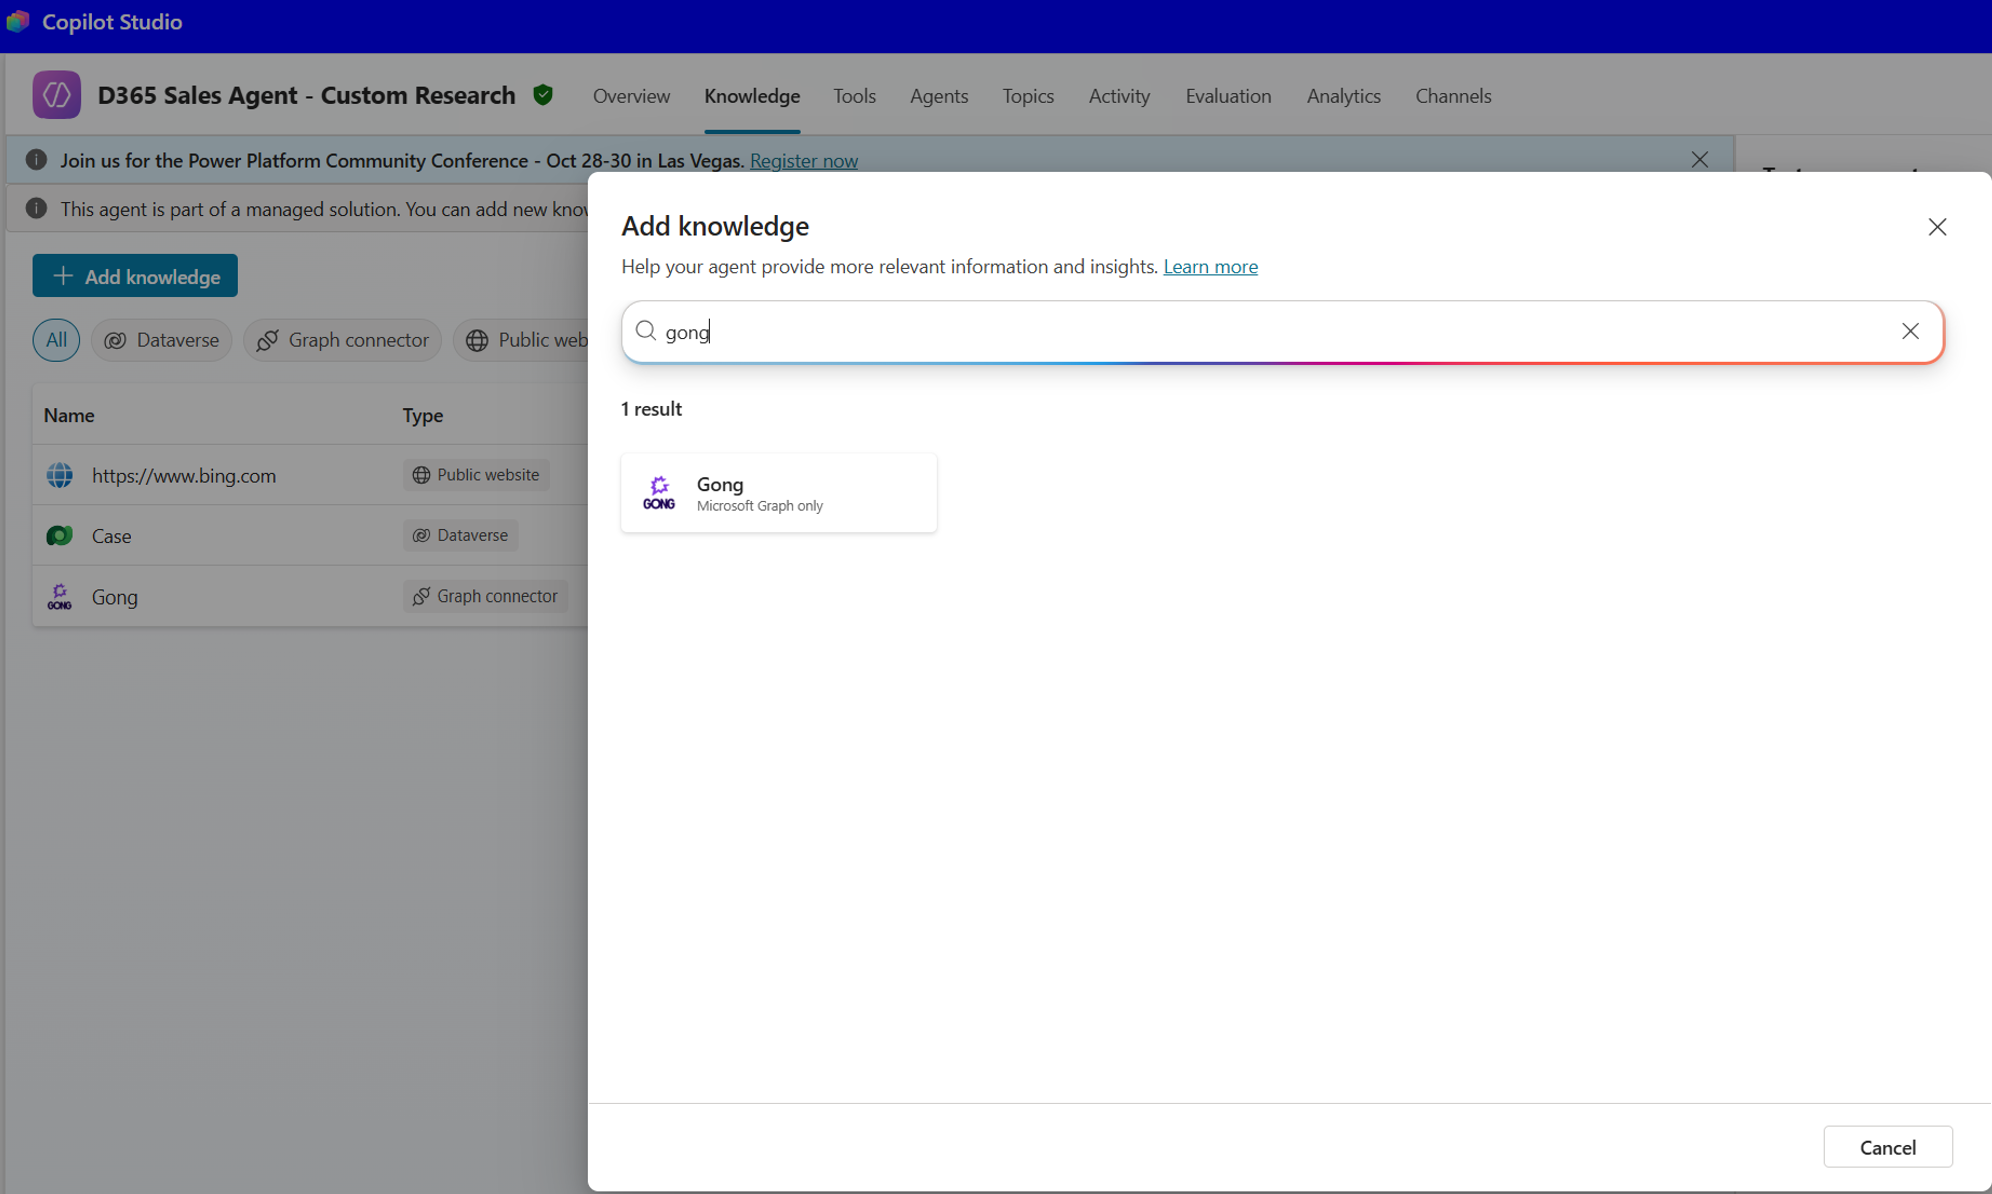Open the Case knowledge row
Screen dimensions: 1992x1194
(310, 535)
